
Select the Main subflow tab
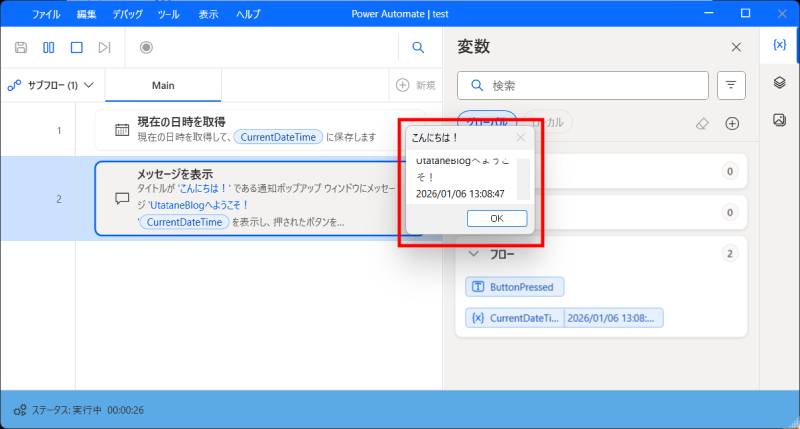pyautogui.click(x=163, y=85)
